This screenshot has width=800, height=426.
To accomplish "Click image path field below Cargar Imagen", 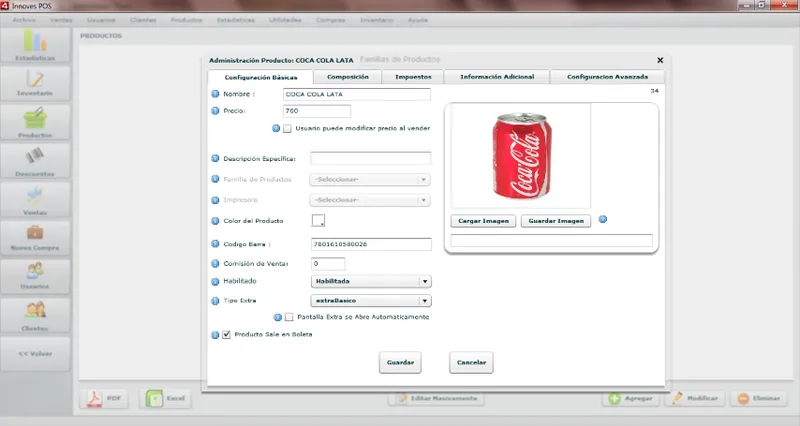I will click(x=552, y=240).
